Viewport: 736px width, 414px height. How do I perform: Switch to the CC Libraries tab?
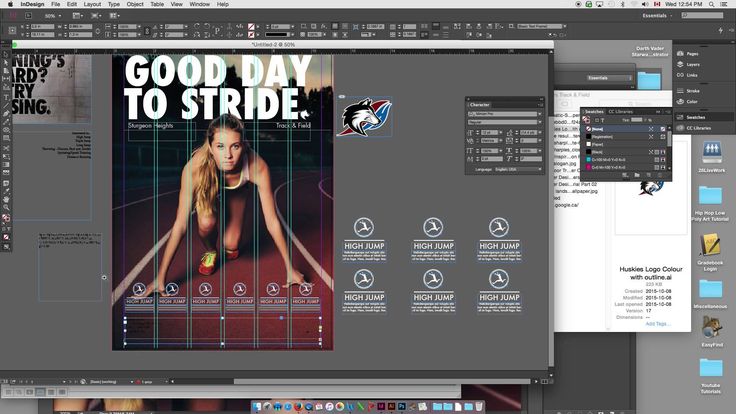[621, 112]
